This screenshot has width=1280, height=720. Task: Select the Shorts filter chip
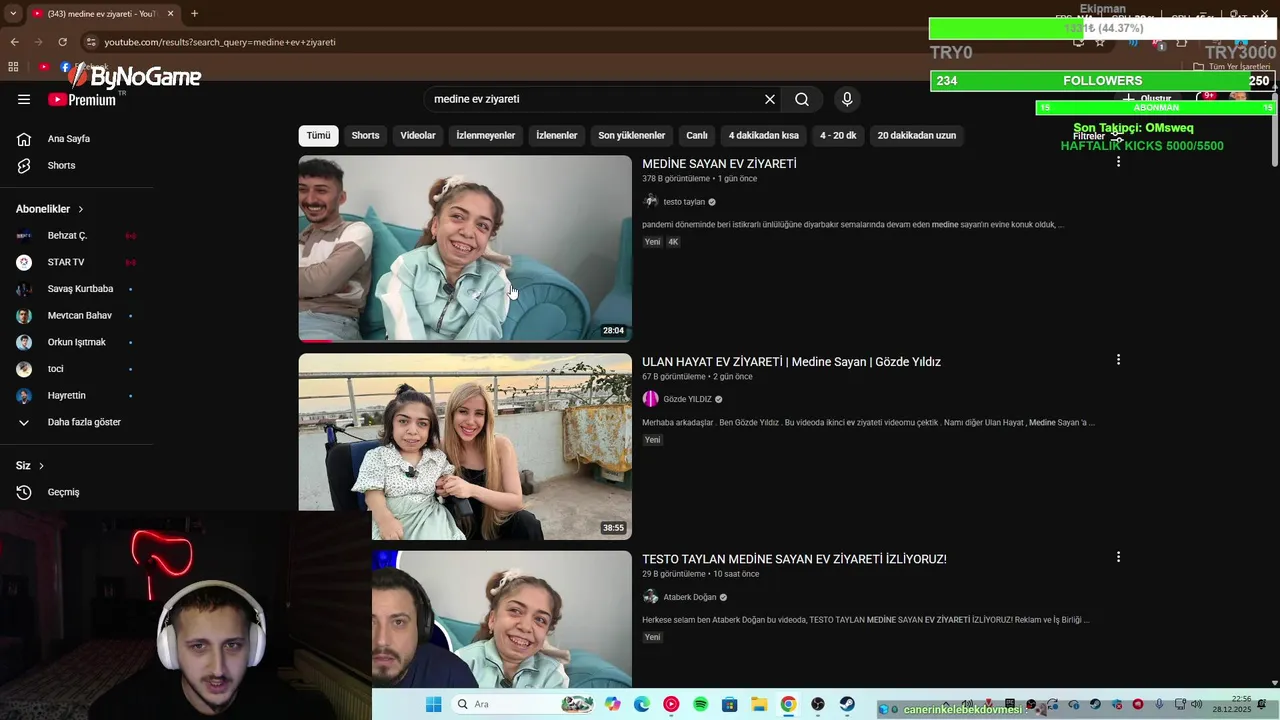click(365, 135)
